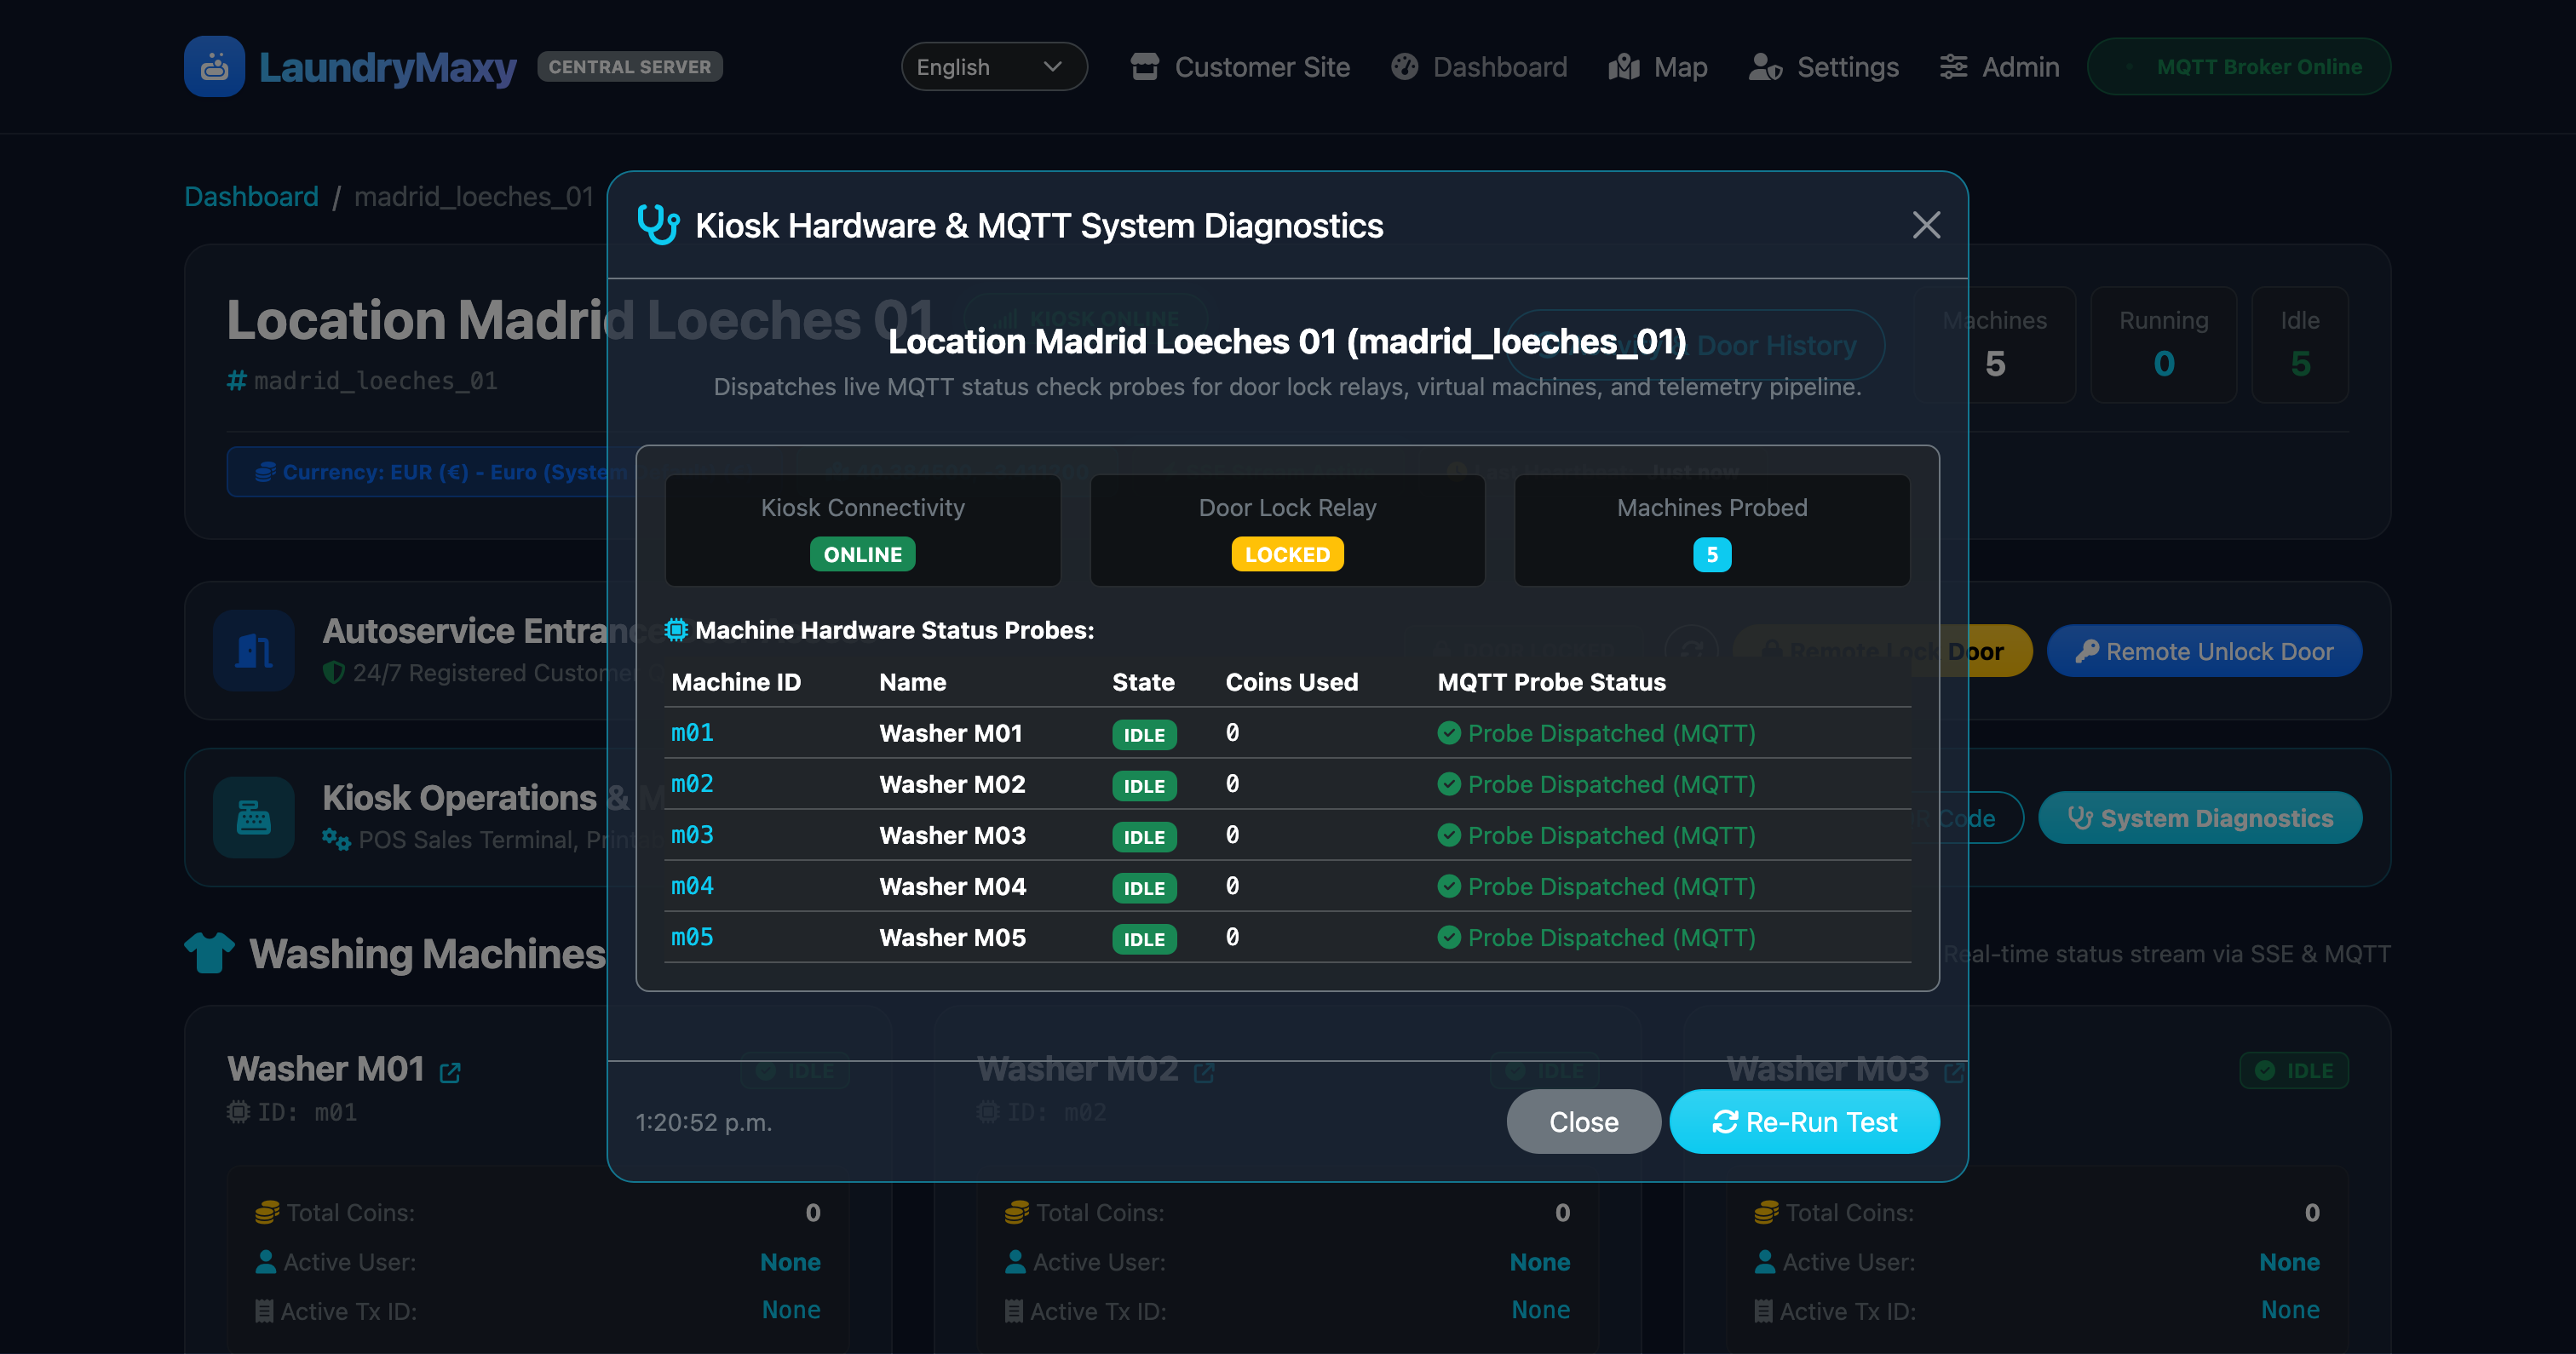Click the hash icon before madrid_loeches_01 location ID

pos(237,380)
